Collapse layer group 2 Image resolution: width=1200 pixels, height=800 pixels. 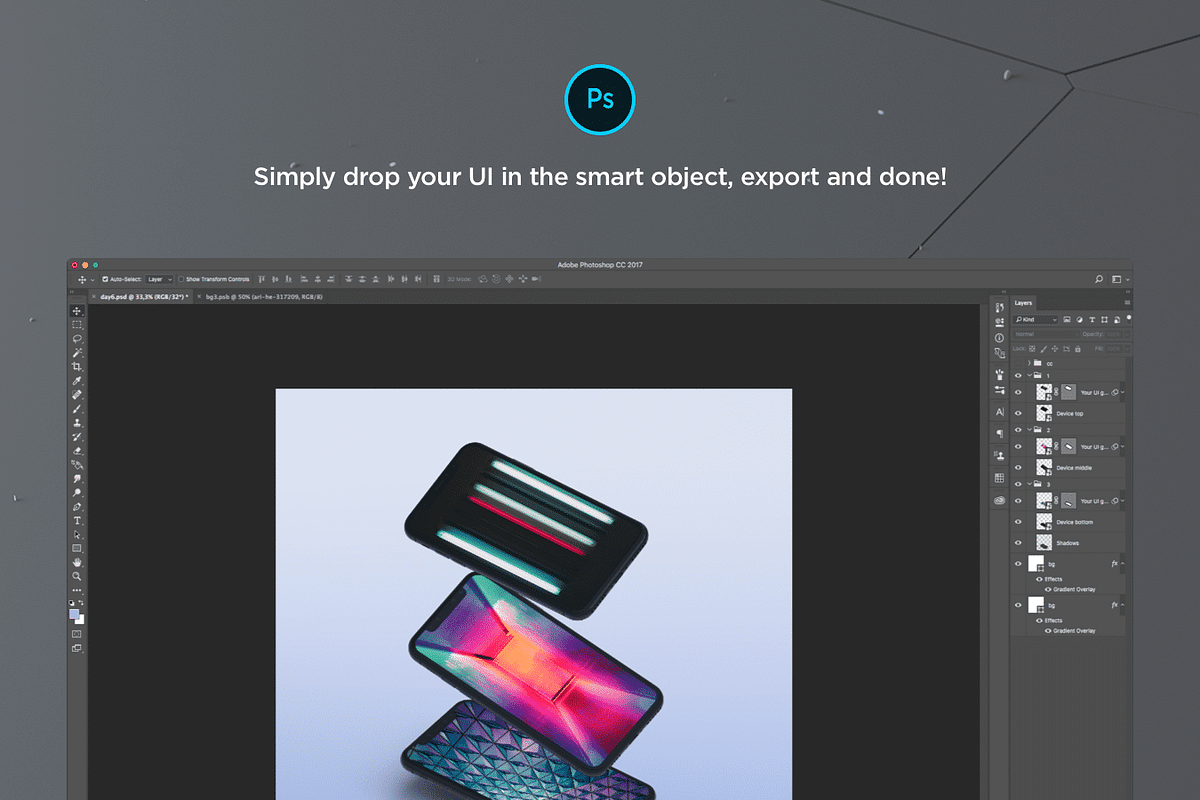[1029, 430]
